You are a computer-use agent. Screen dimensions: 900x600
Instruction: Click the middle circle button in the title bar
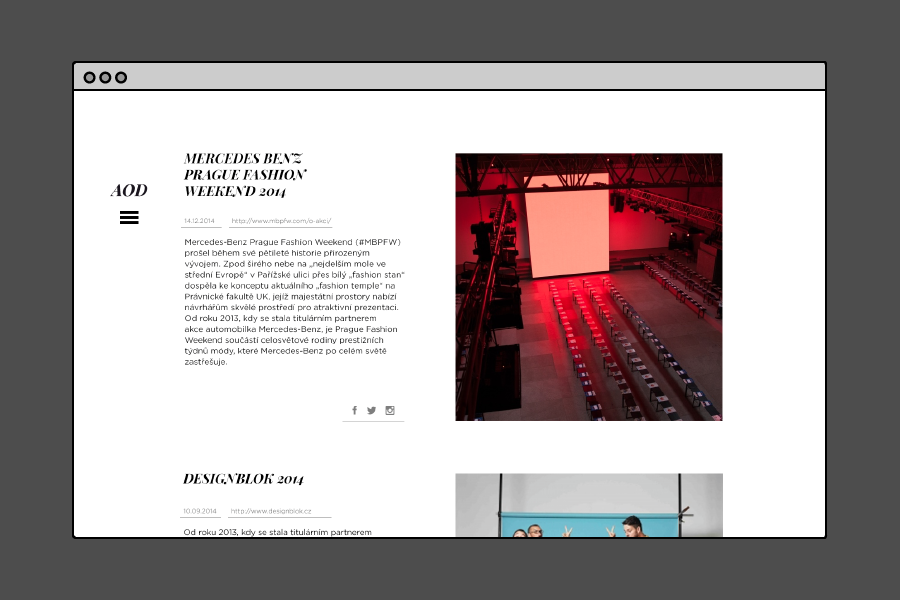tap(105, 77)
